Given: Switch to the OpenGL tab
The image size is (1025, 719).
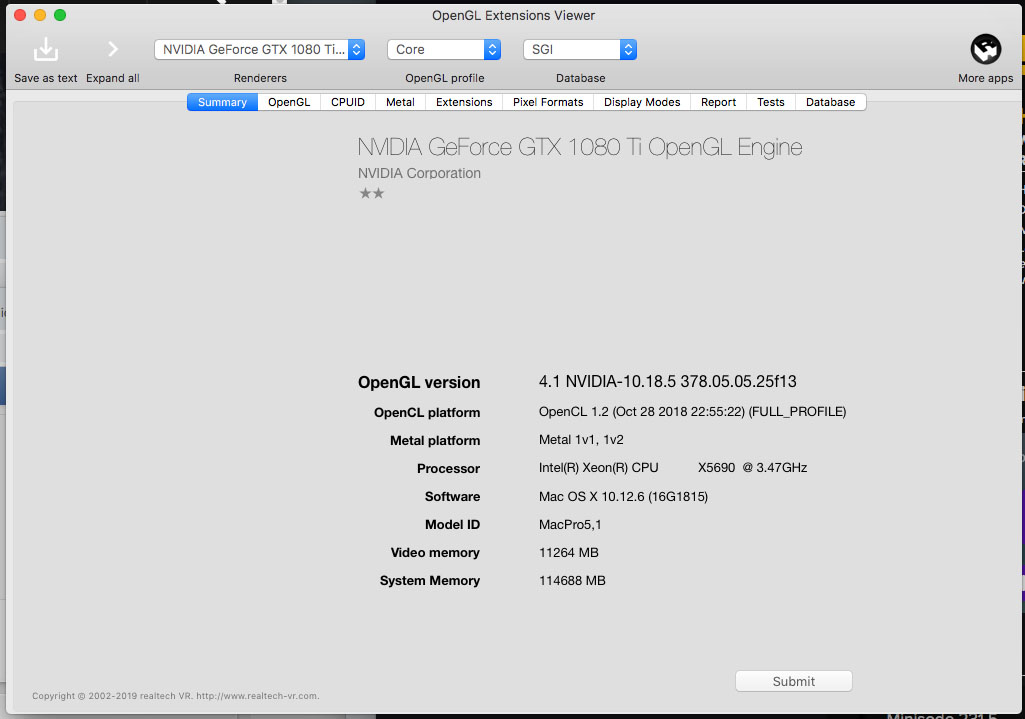Looking at the screenshot, I should click(289, 102).
